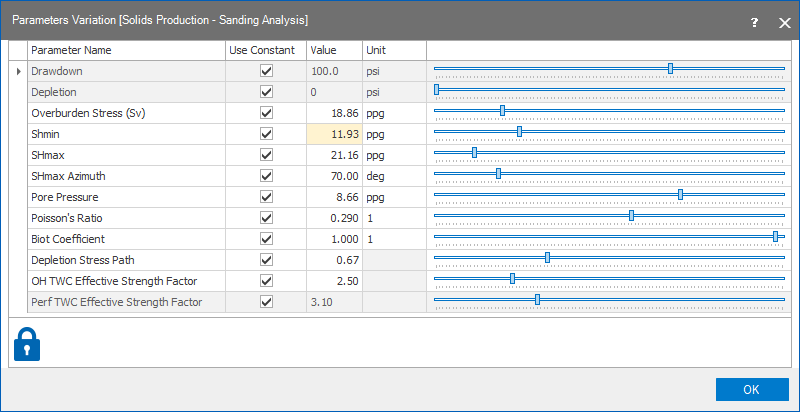This screenshot has height=412, width=800.
Task: Click the Shmin value field 11.93
Action: pyautogui.click(x=334, y=134)
